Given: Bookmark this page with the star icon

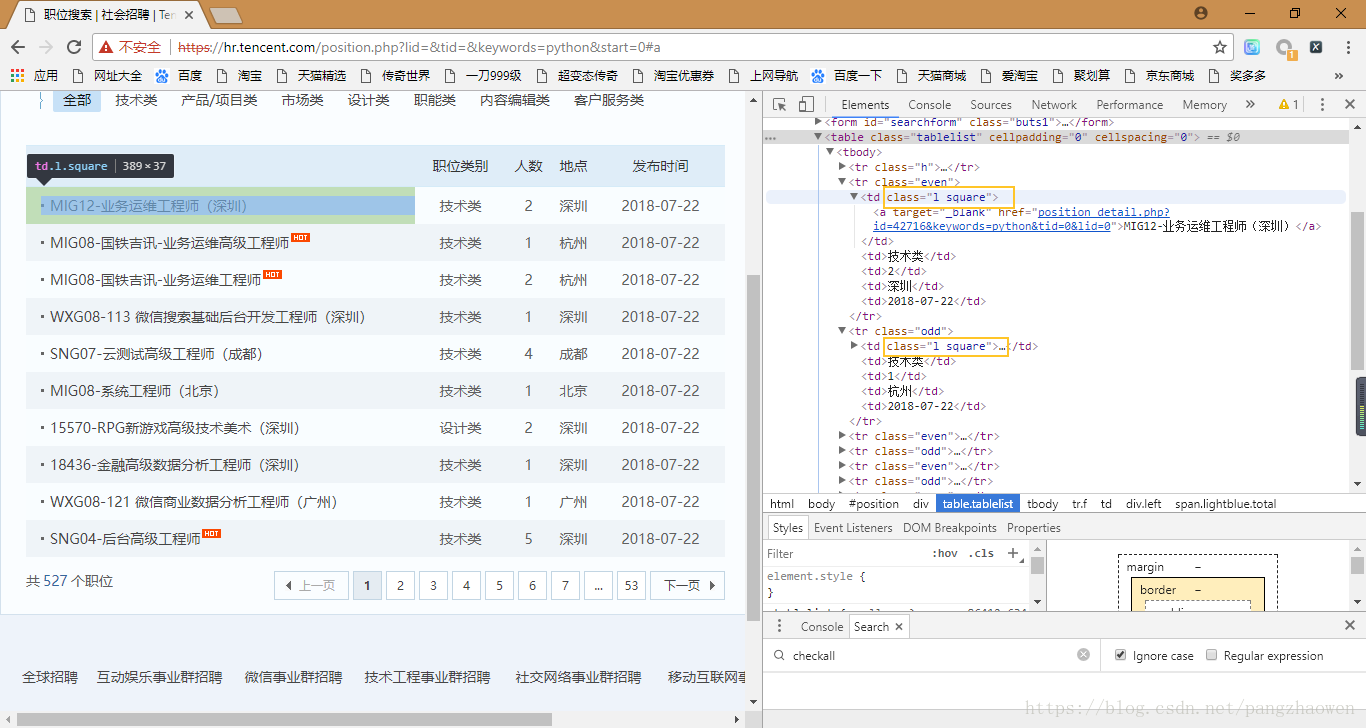Looking at the screenshot, I should (1220, 47).
